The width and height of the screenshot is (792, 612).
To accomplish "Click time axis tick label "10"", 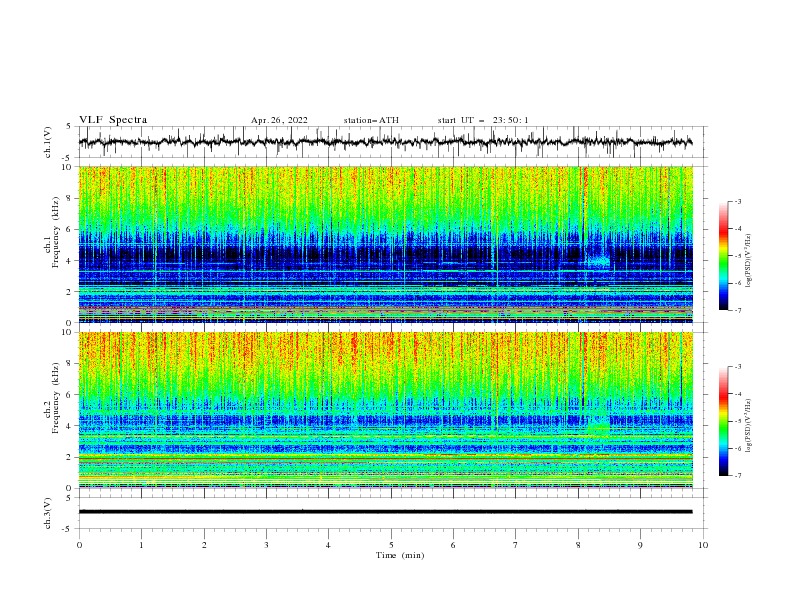I will 703,545.
